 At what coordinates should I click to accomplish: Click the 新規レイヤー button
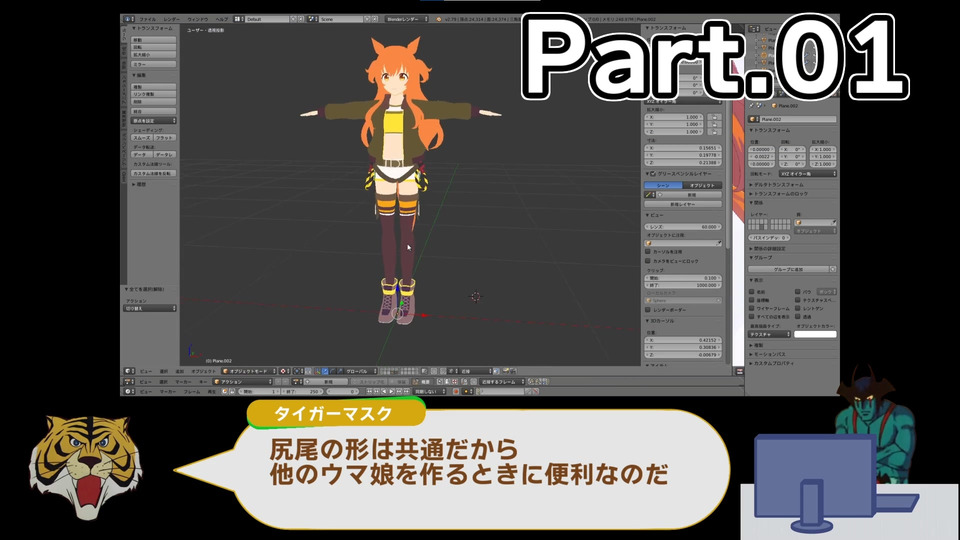pos(683,204)
